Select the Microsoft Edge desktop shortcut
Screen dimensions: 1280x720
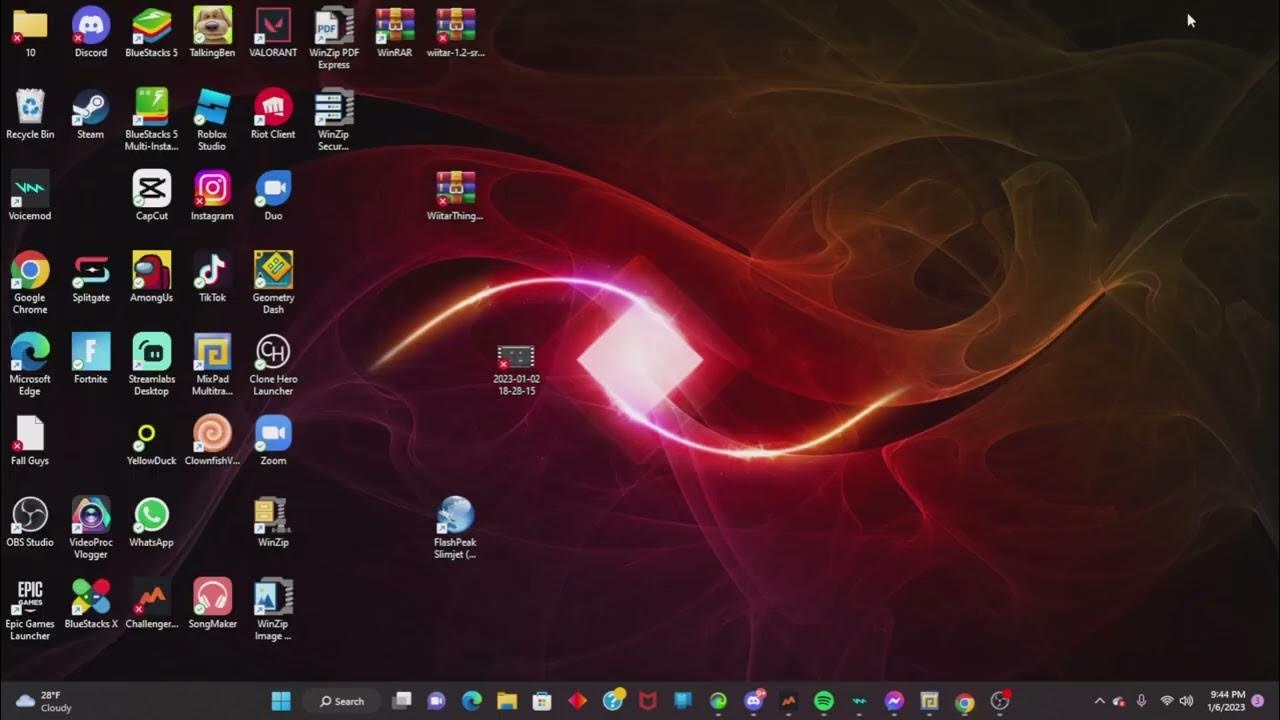[30, 365]
